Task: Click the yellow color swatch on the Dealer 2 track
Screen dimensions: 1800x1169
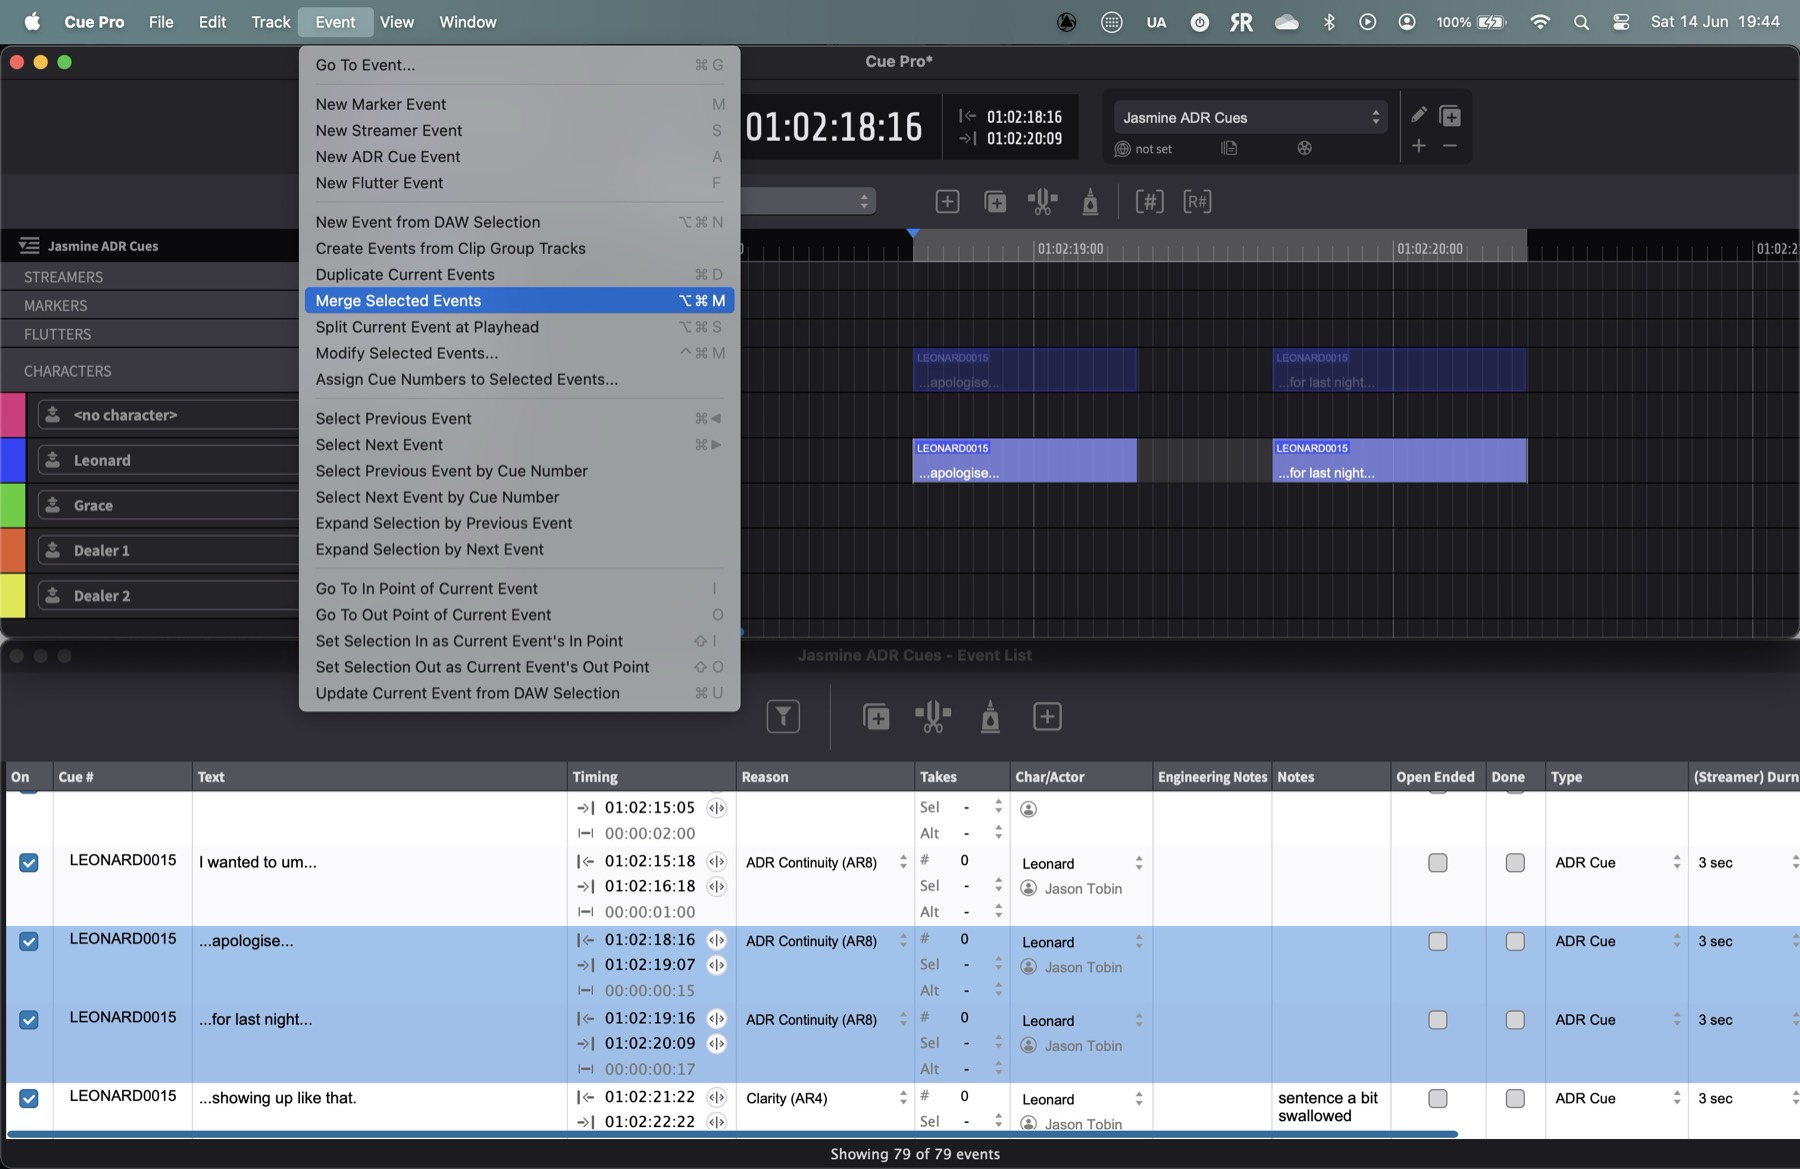Action: (x=13, y=595)
